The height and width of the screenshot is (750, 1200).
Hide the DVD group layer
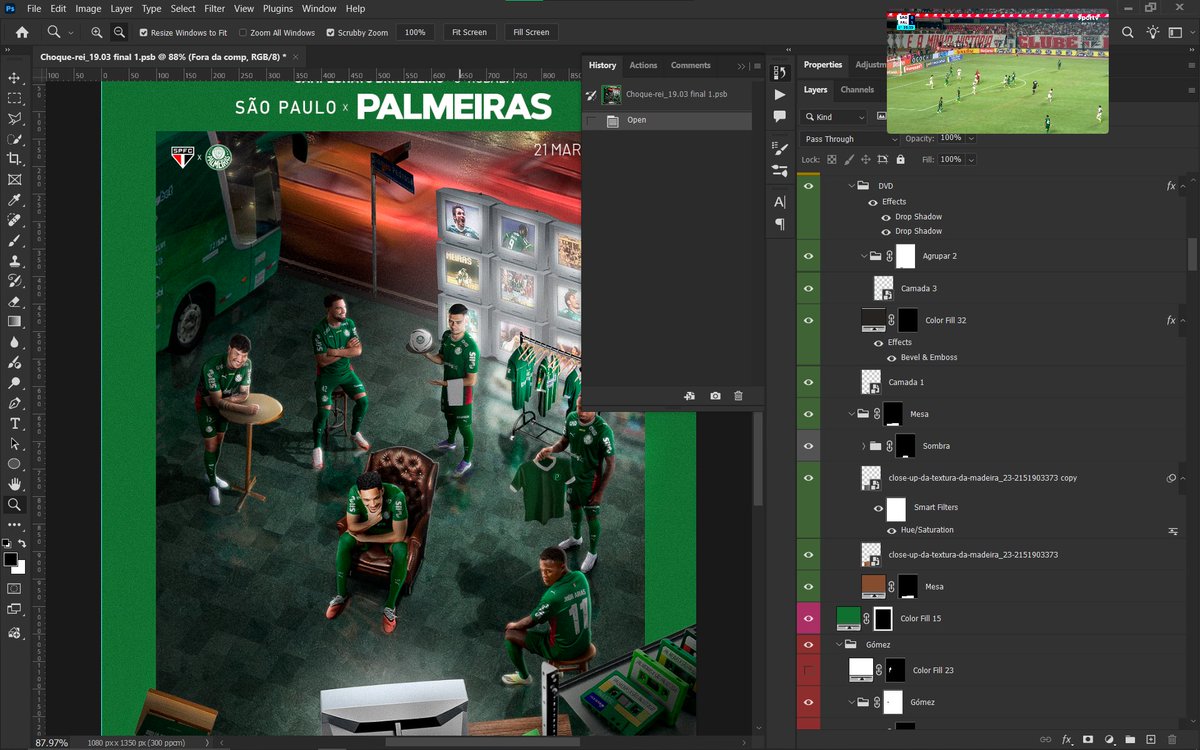tap(808, 186)
